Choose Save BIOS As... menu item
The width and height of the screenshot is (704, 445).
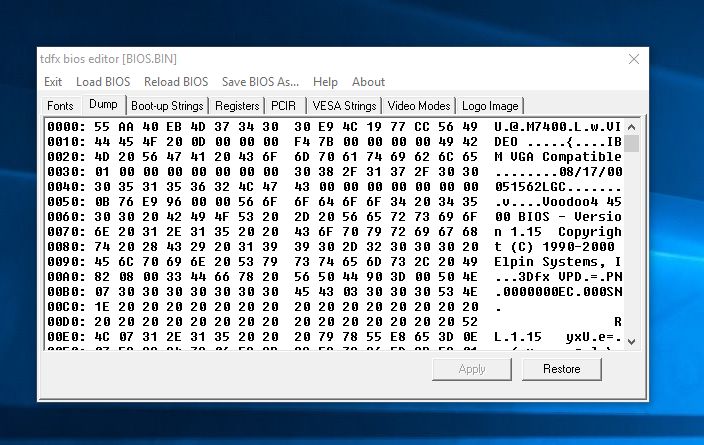click(260, 82)
